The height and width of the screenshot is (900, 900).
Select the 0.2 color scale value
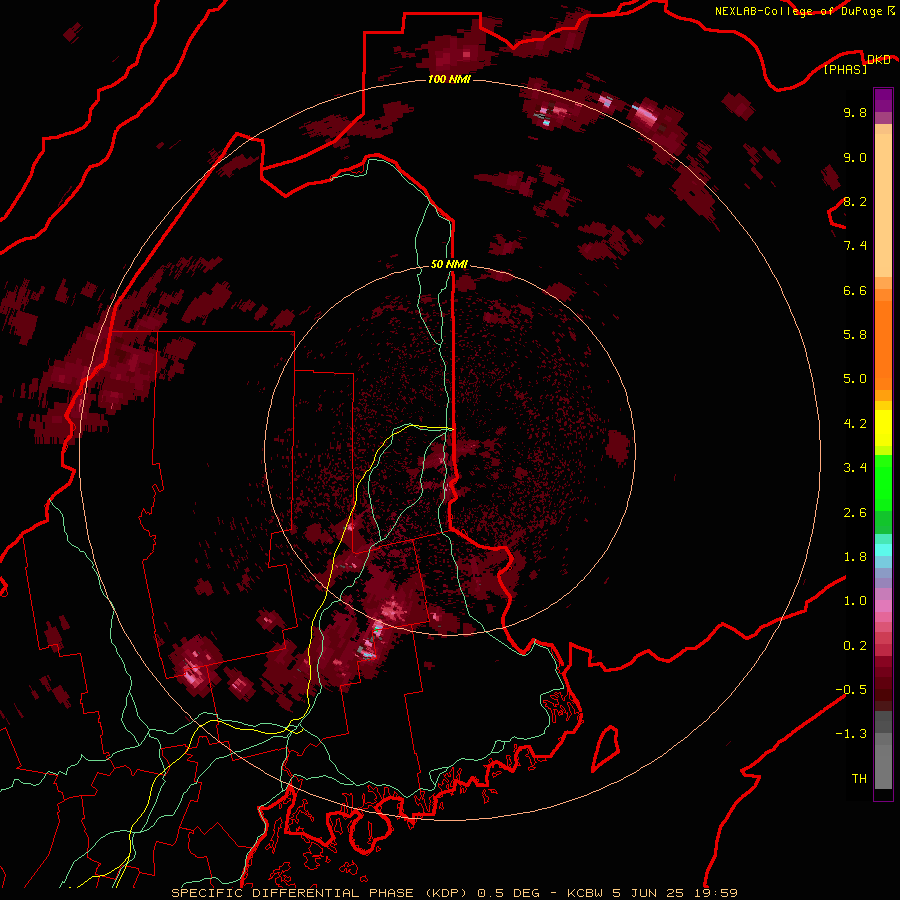[855, 646]
